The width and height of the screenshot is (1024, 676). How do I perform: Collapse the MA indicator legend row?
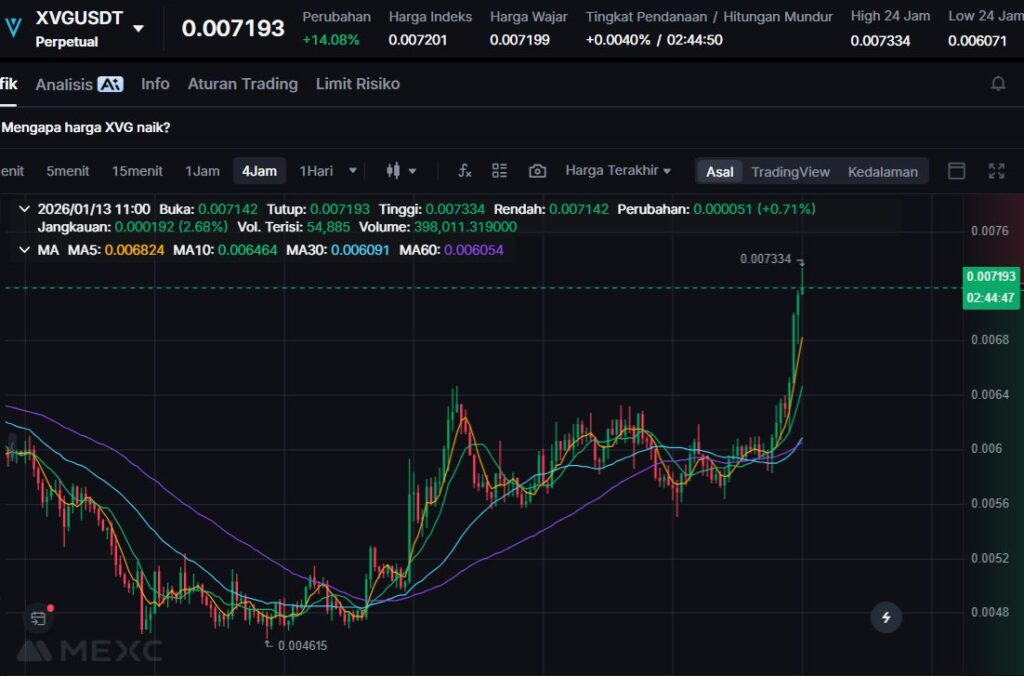(24, 249)
